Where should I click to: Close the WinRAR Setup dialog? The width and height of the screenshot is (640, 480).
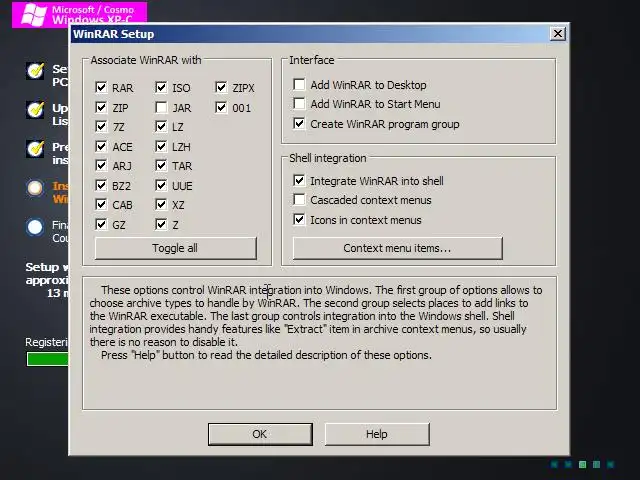[558, 33]
